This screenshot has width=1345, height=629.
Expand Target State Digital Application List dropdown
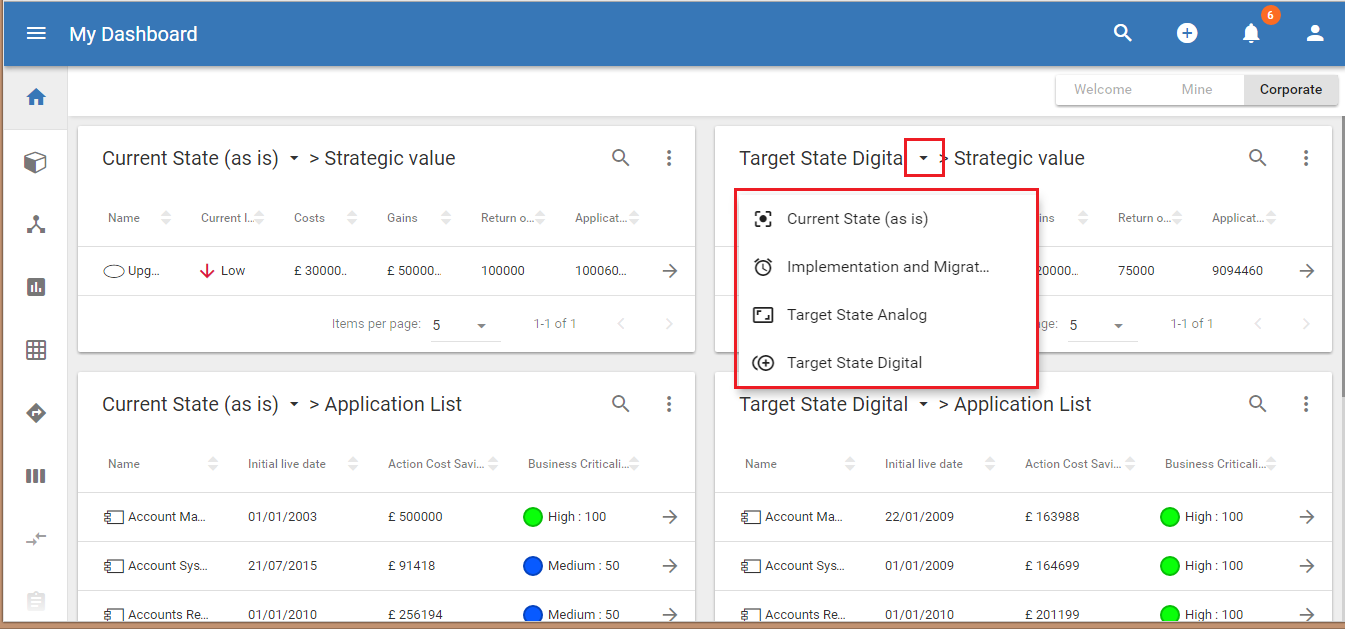(x=924, y=405)
